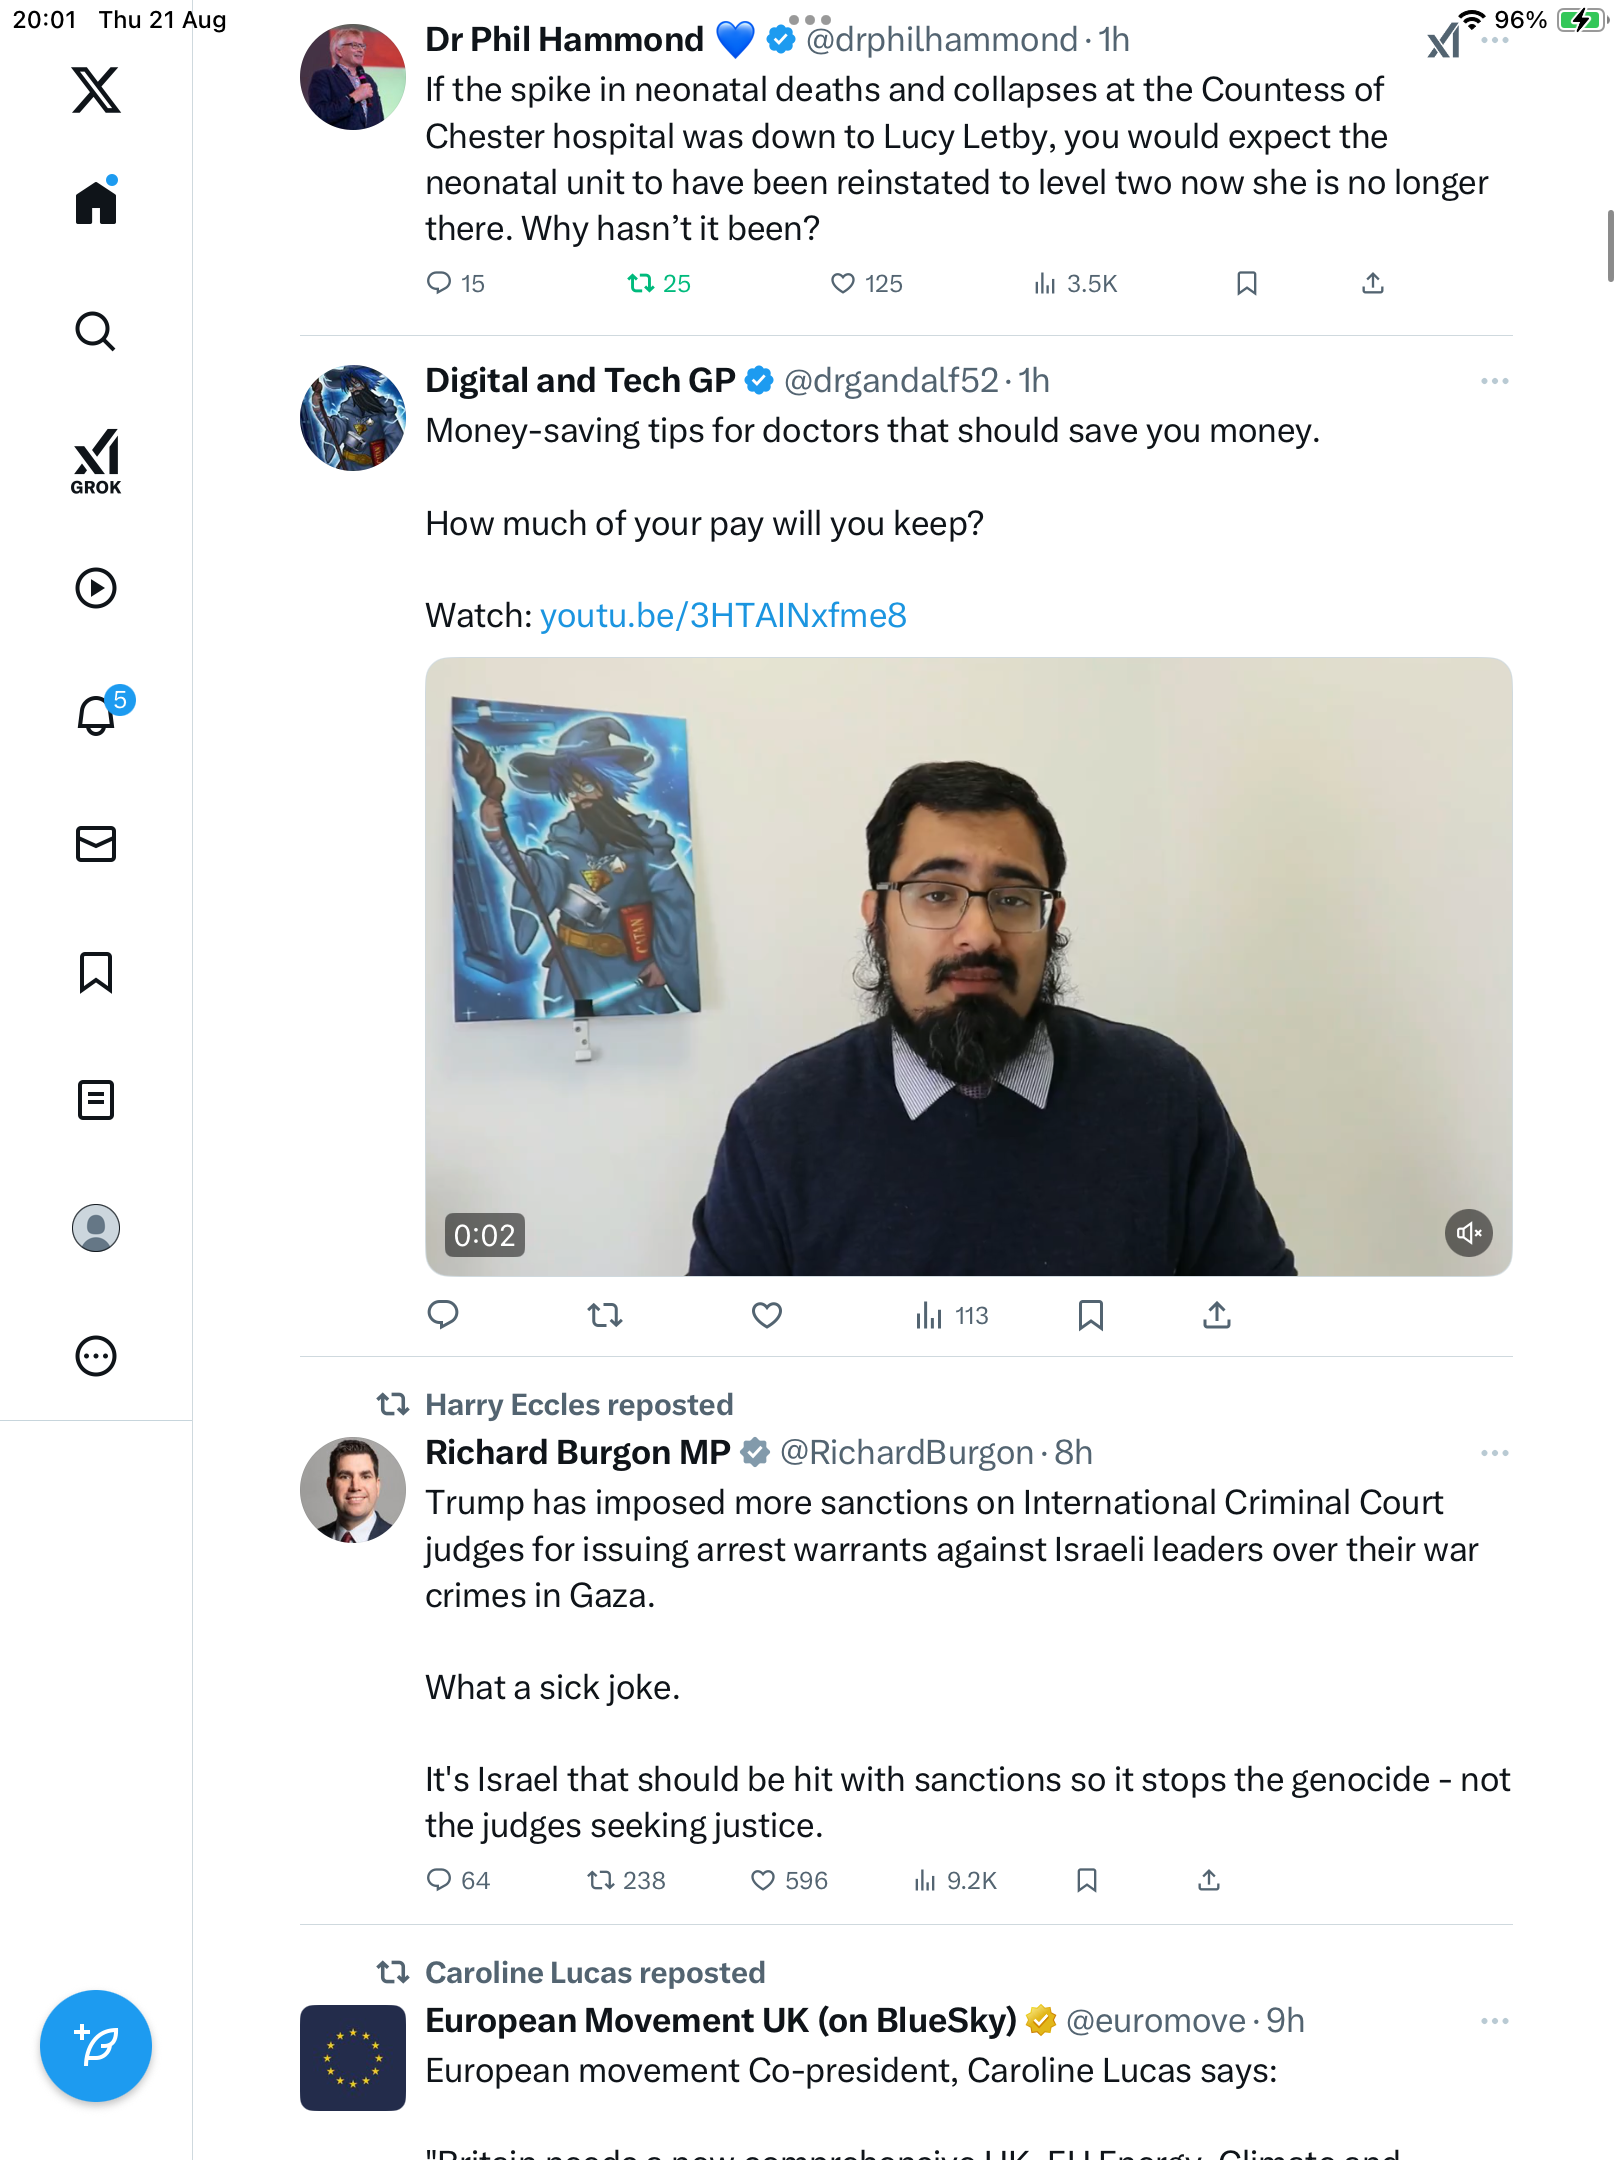The image size is (1620, 2160).
Task: Open the Lists icon in sidebar
Action: pos(96,1100)
